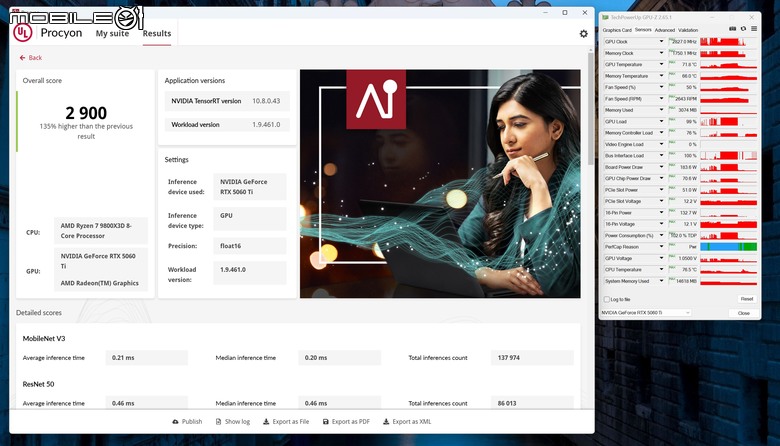Click the Export as File download icon
Image resolution: width=780 pixels, height=446 pixels.
pos(266,422)
